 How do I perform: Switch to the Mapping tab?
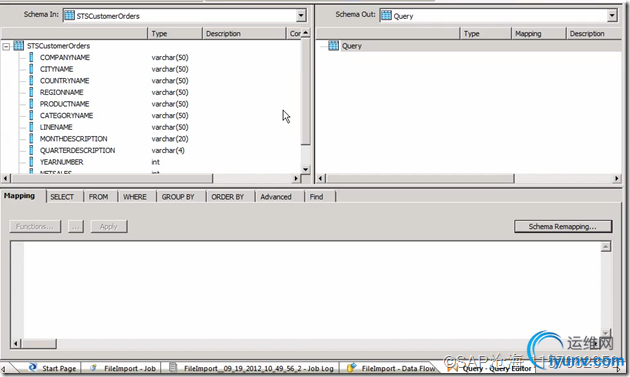coord(19,196)
